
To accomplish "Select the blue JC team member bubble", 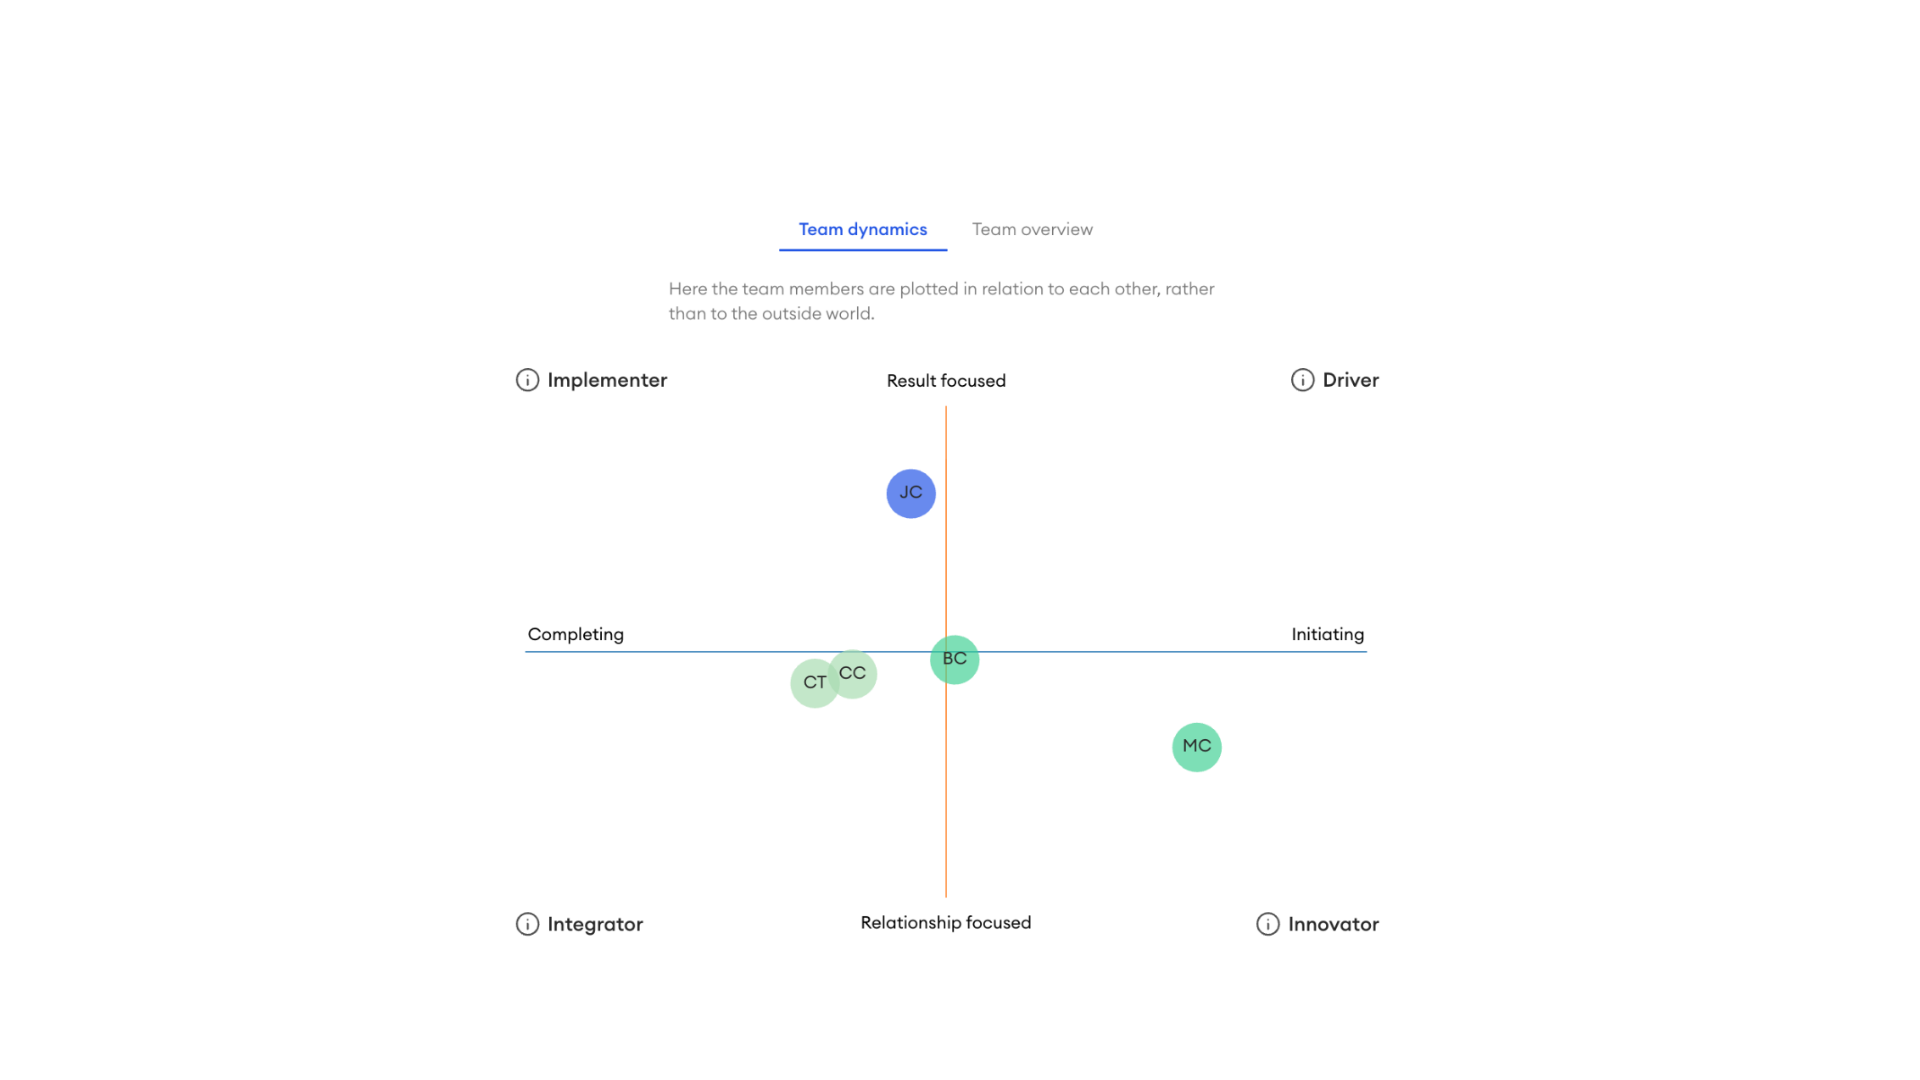I will tap(911, 493).
